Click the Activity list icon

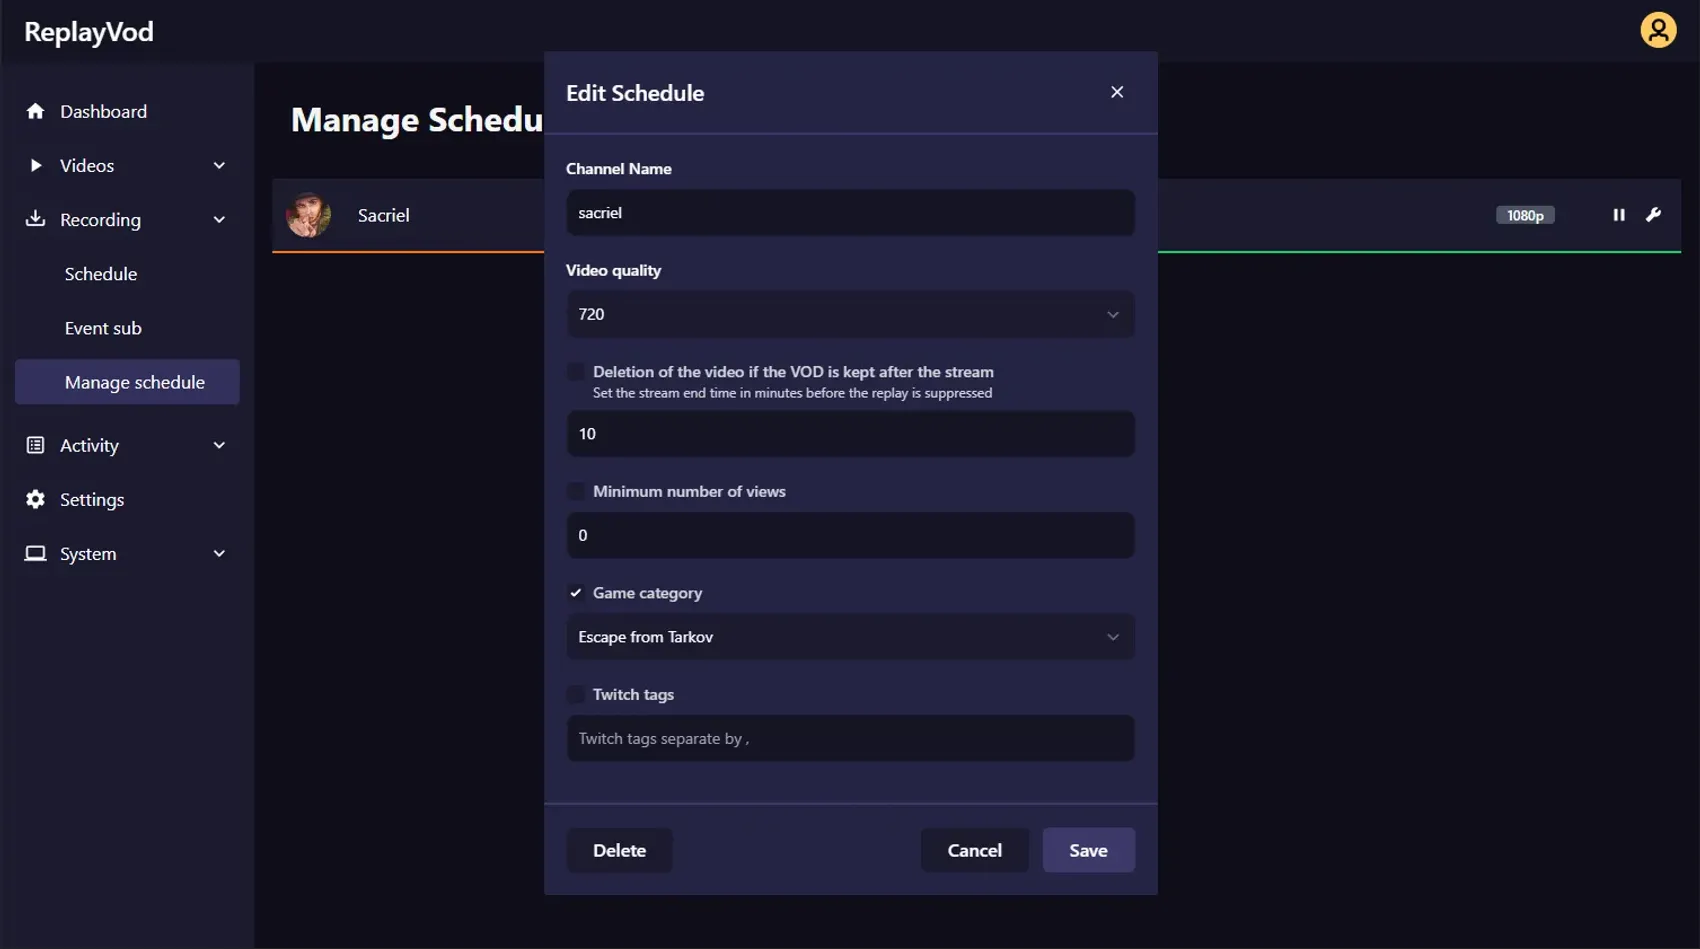pos(35,445)
